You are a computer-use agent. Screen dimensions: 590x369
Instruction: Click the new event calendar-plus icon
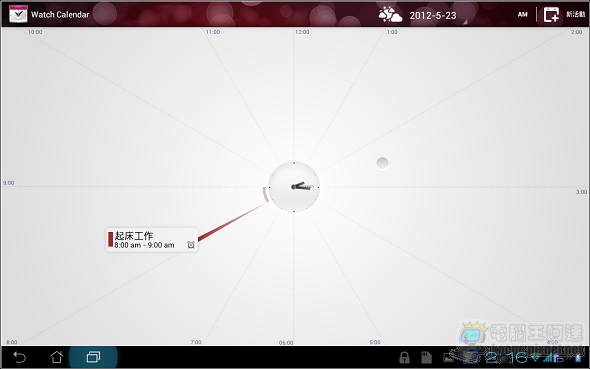[551, 15]
